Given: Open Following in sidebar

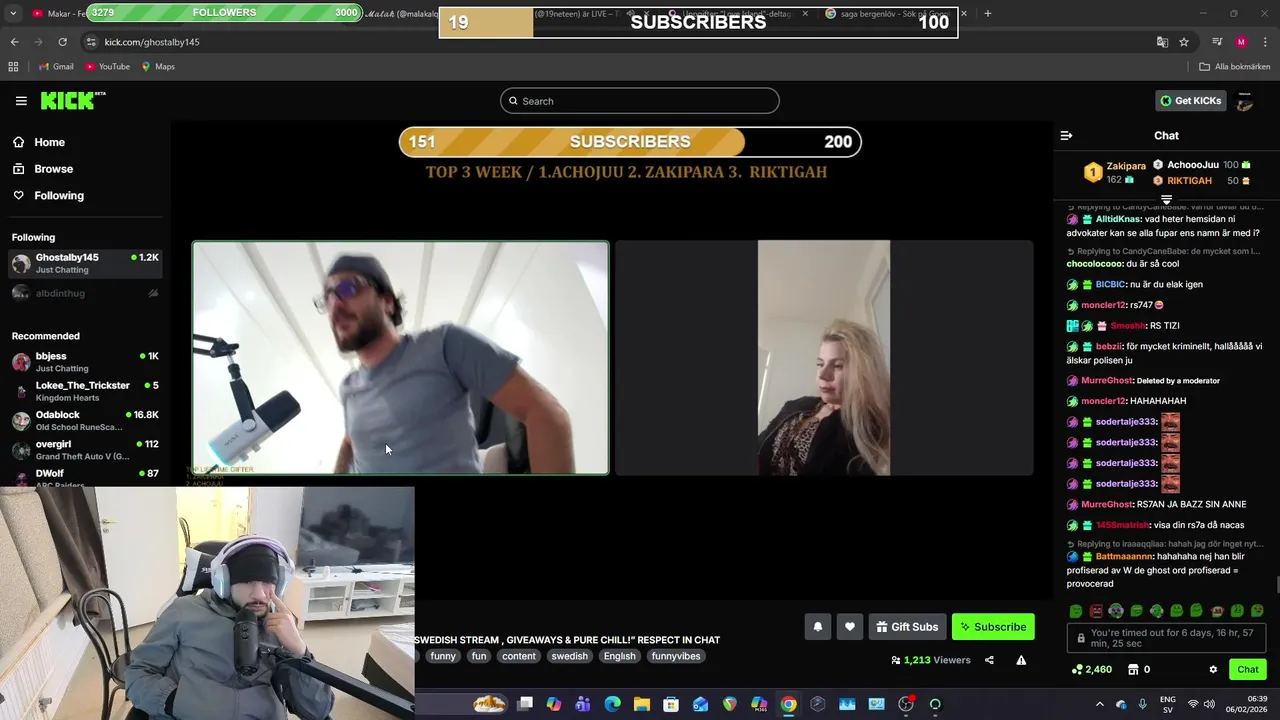Looking at the screenshot, I should point(59,196).
